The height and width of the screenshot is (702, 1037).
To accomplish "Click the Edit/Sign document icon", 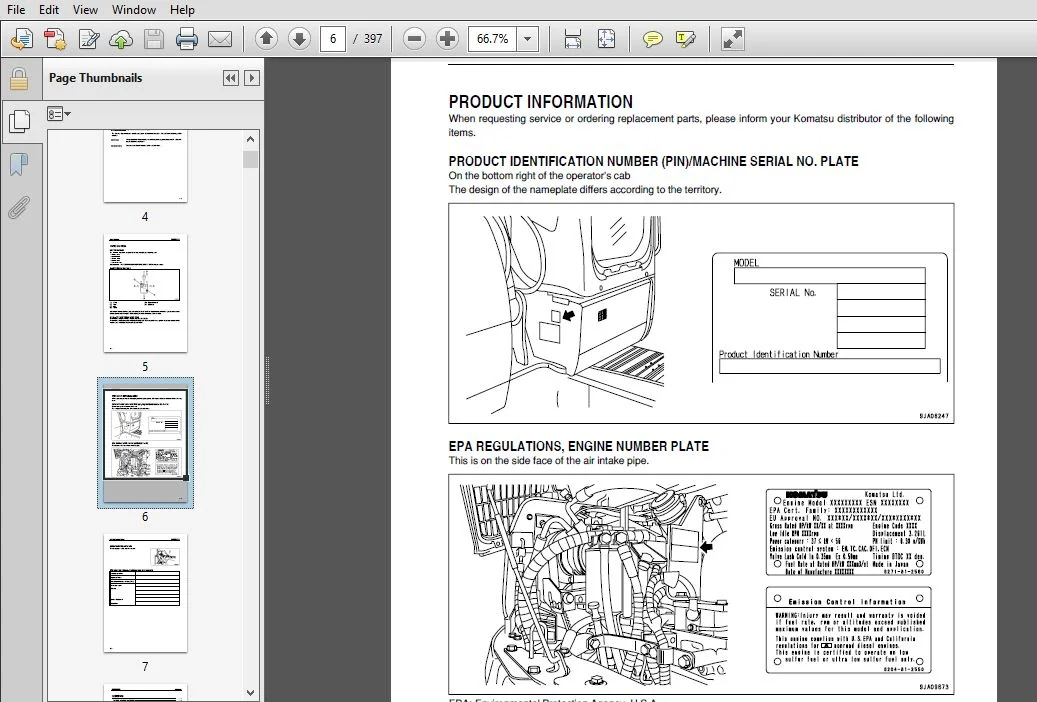I will pos(88,39).
